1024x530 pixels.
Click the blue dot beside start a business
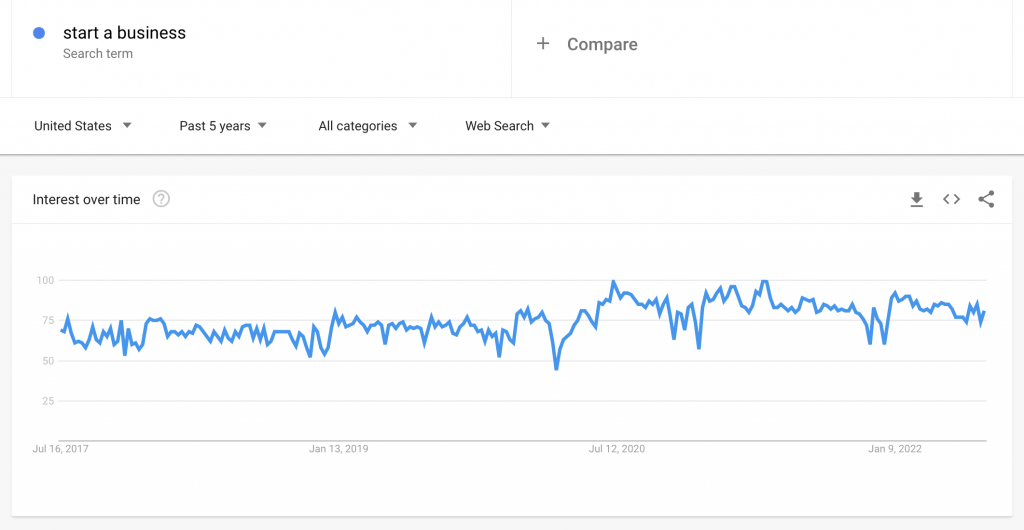coord(39,33)
